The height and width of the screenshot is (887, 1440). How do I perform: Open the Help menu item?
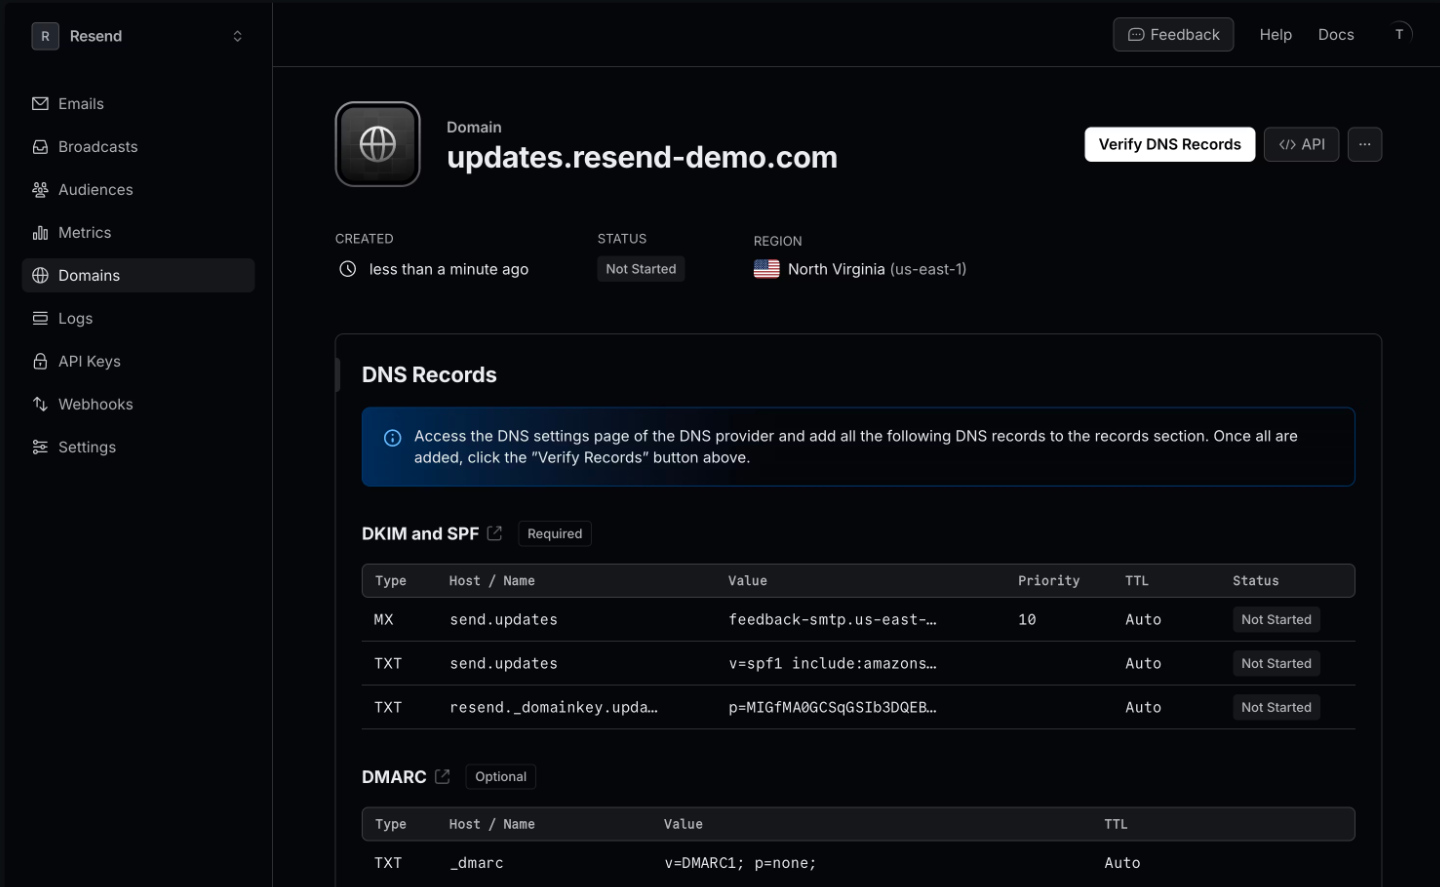tap(1275, 34)
